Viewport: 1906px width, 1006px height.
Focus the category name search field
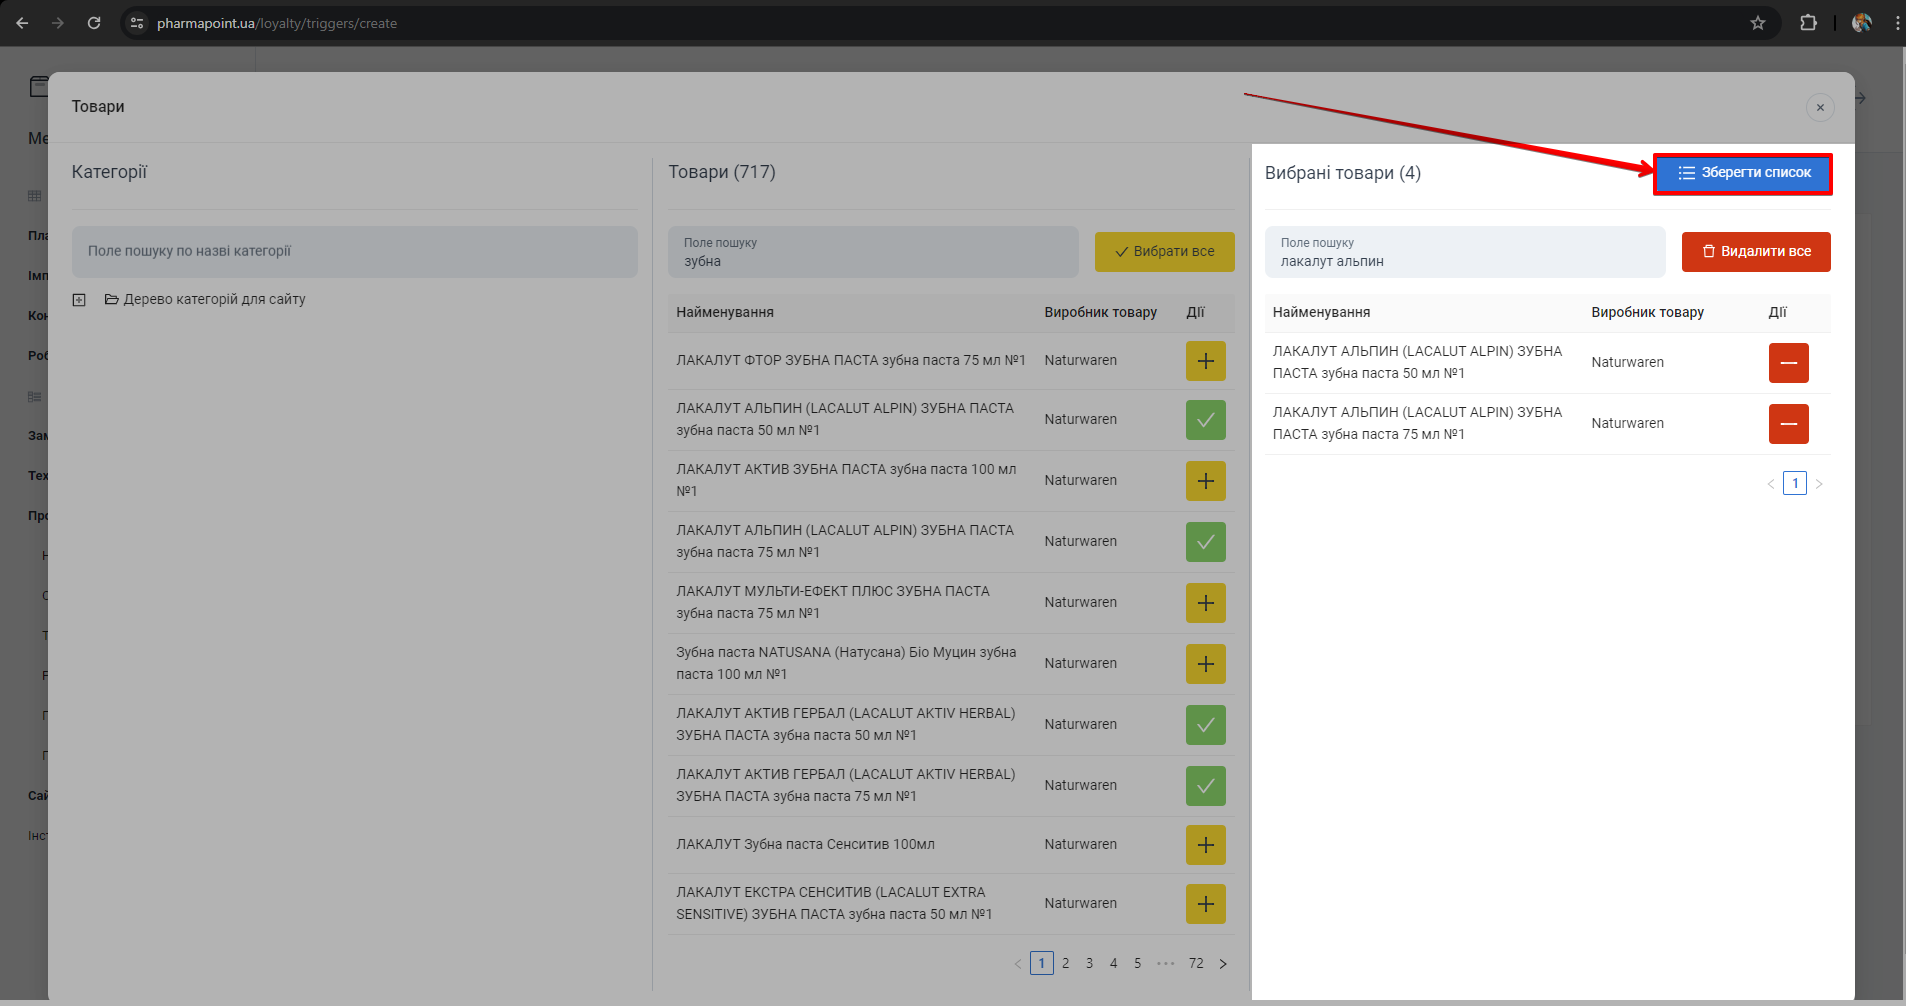[354, 252]
